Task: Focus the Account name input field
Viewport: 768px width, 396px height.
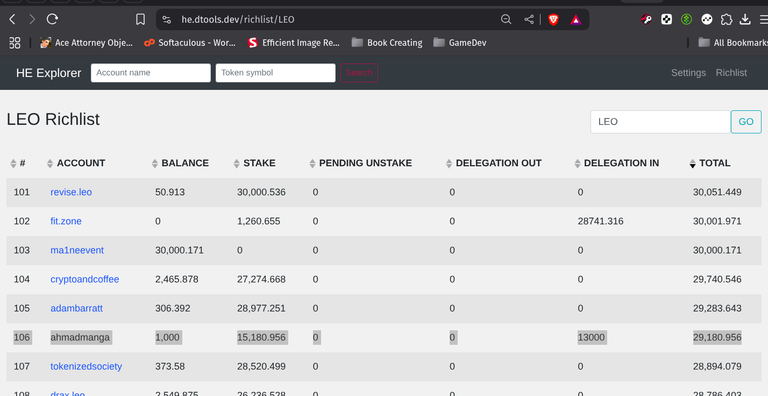Action: (151, 73)
